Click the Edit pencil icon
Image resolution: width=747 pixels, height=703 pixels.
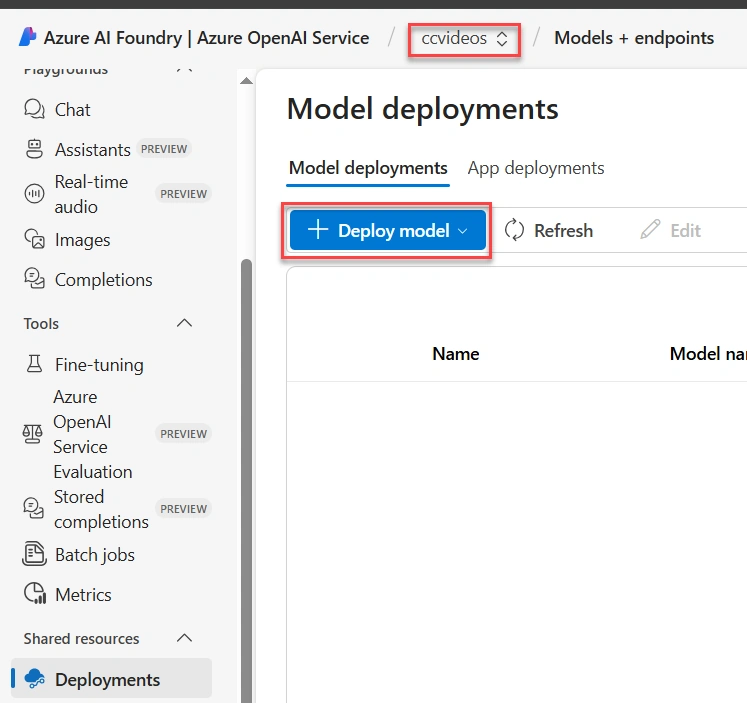[x=650, y=230]
